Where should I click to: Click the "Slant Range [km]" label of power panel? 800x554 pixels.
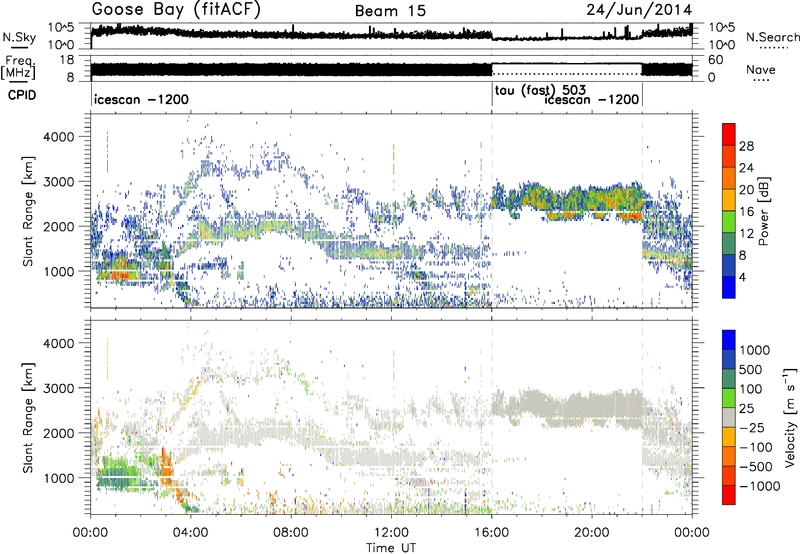click(x=28, y=211)
